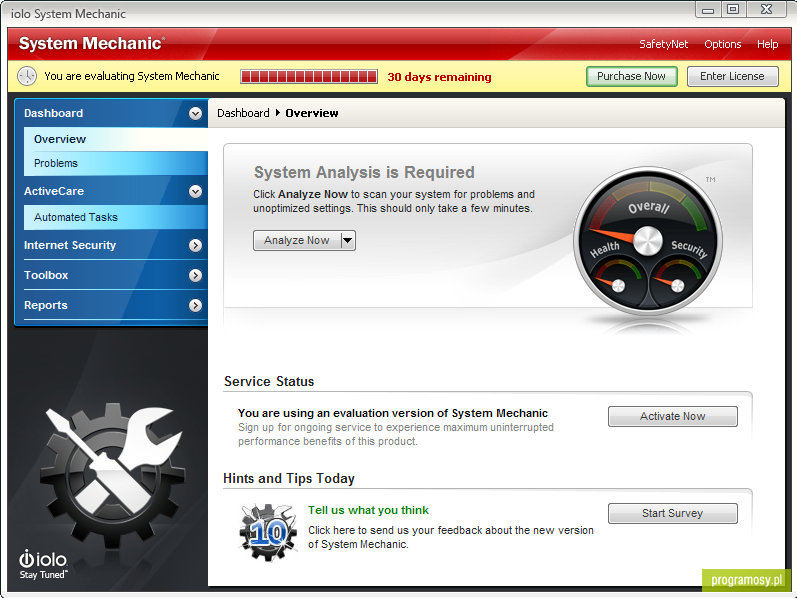Click the overall status gauge

[x=648, y=240]
